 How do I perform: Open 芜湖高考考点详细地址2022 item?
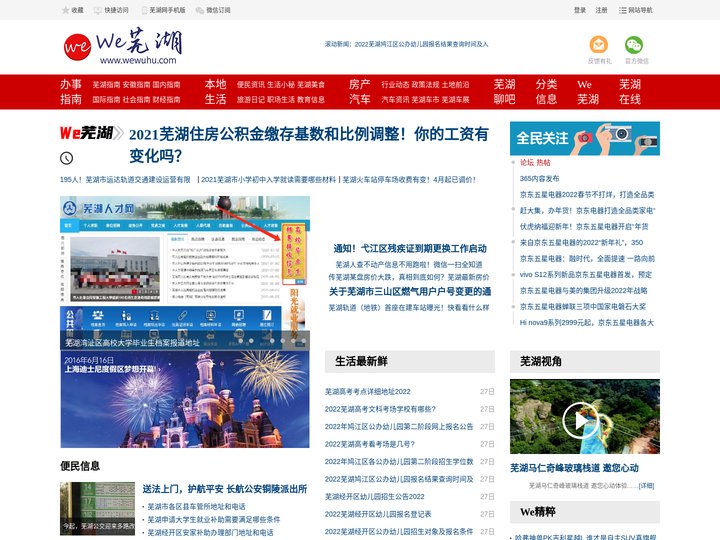point(367,392)
